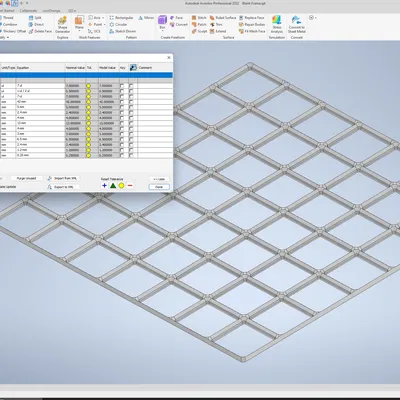Click the Plane work feature icon
This screenshot has width=400, height=400.
point(79,21)
